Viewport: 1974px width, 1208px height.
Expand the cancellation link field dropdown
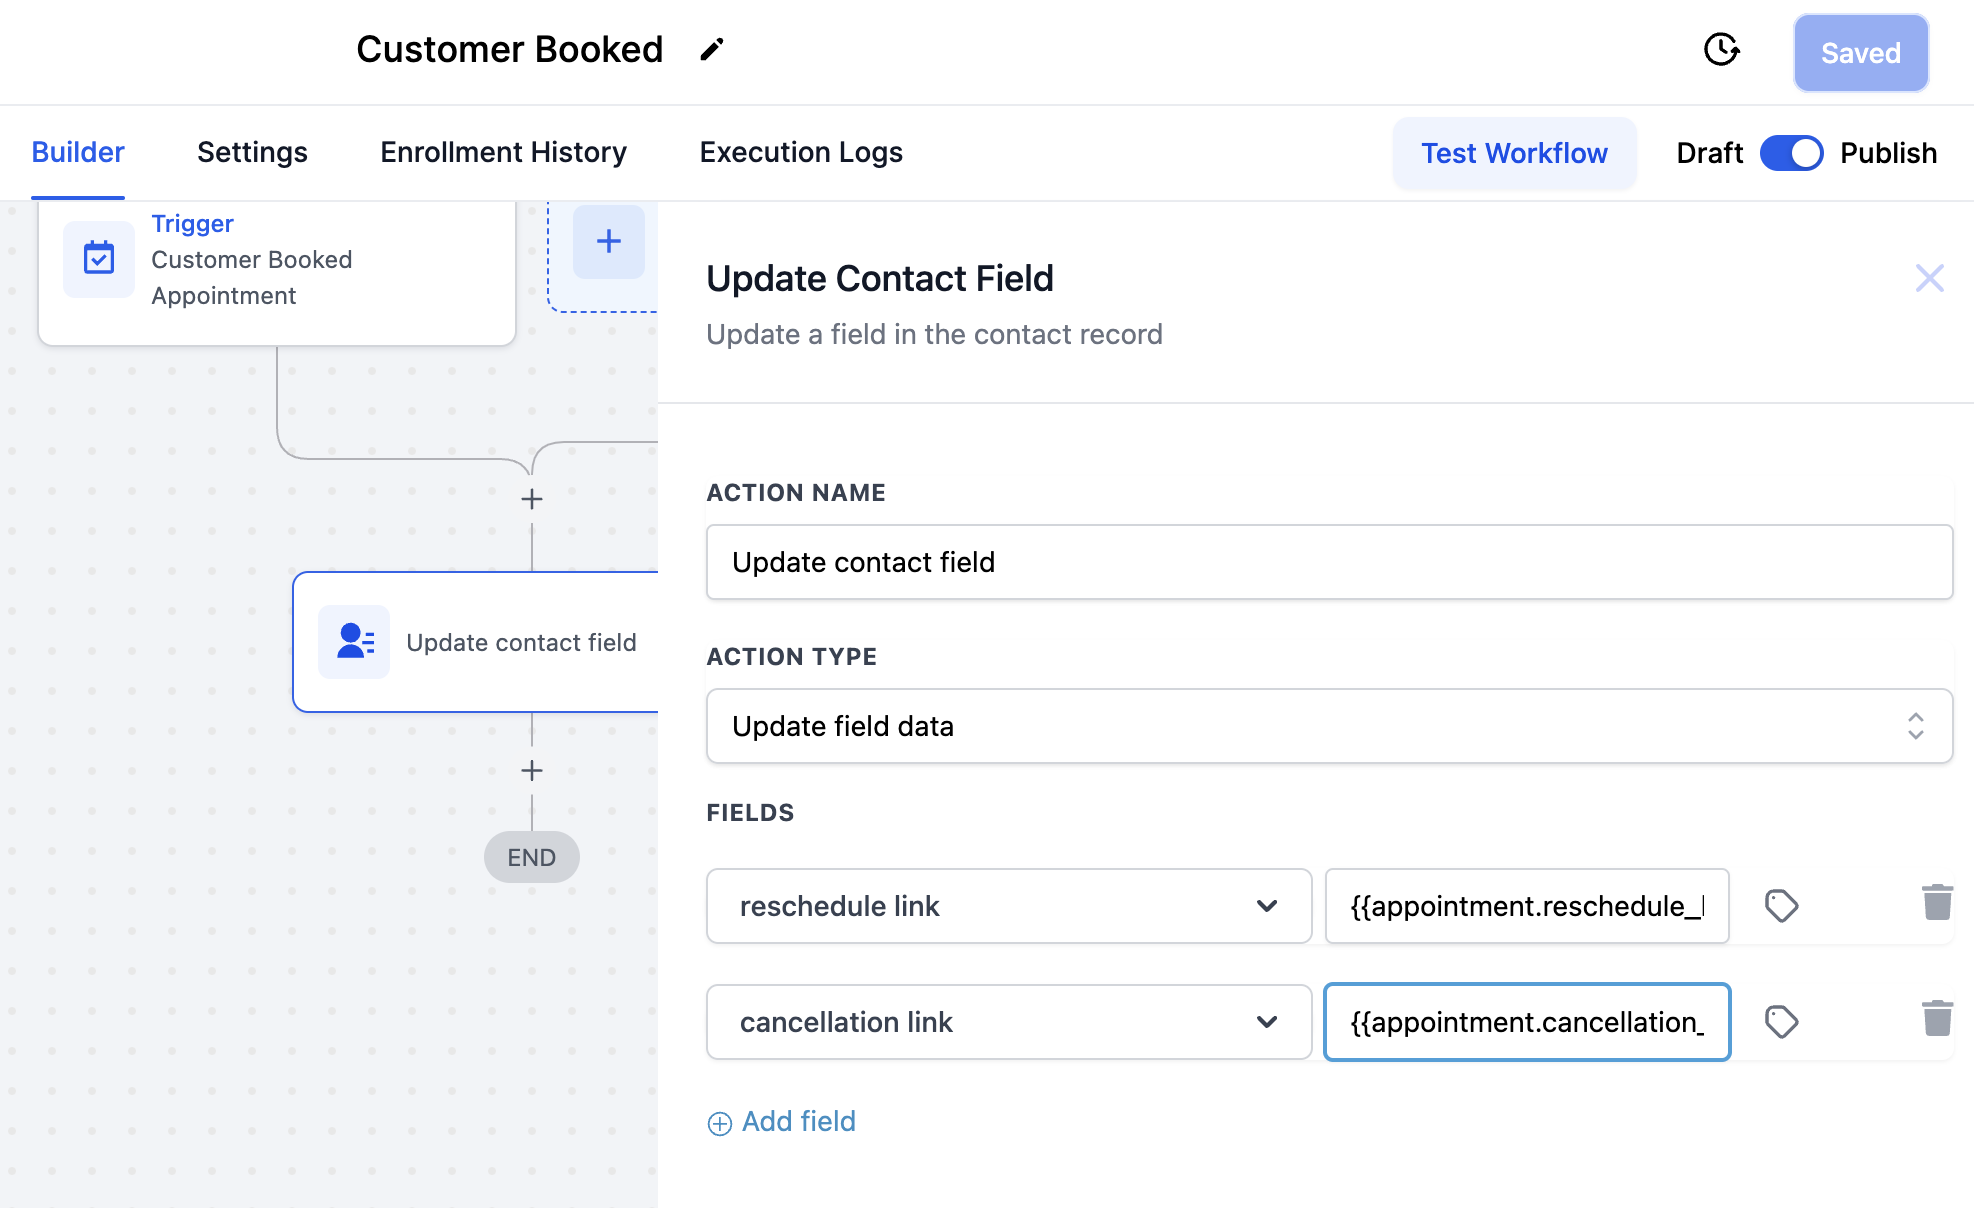coord(1266,1022)
